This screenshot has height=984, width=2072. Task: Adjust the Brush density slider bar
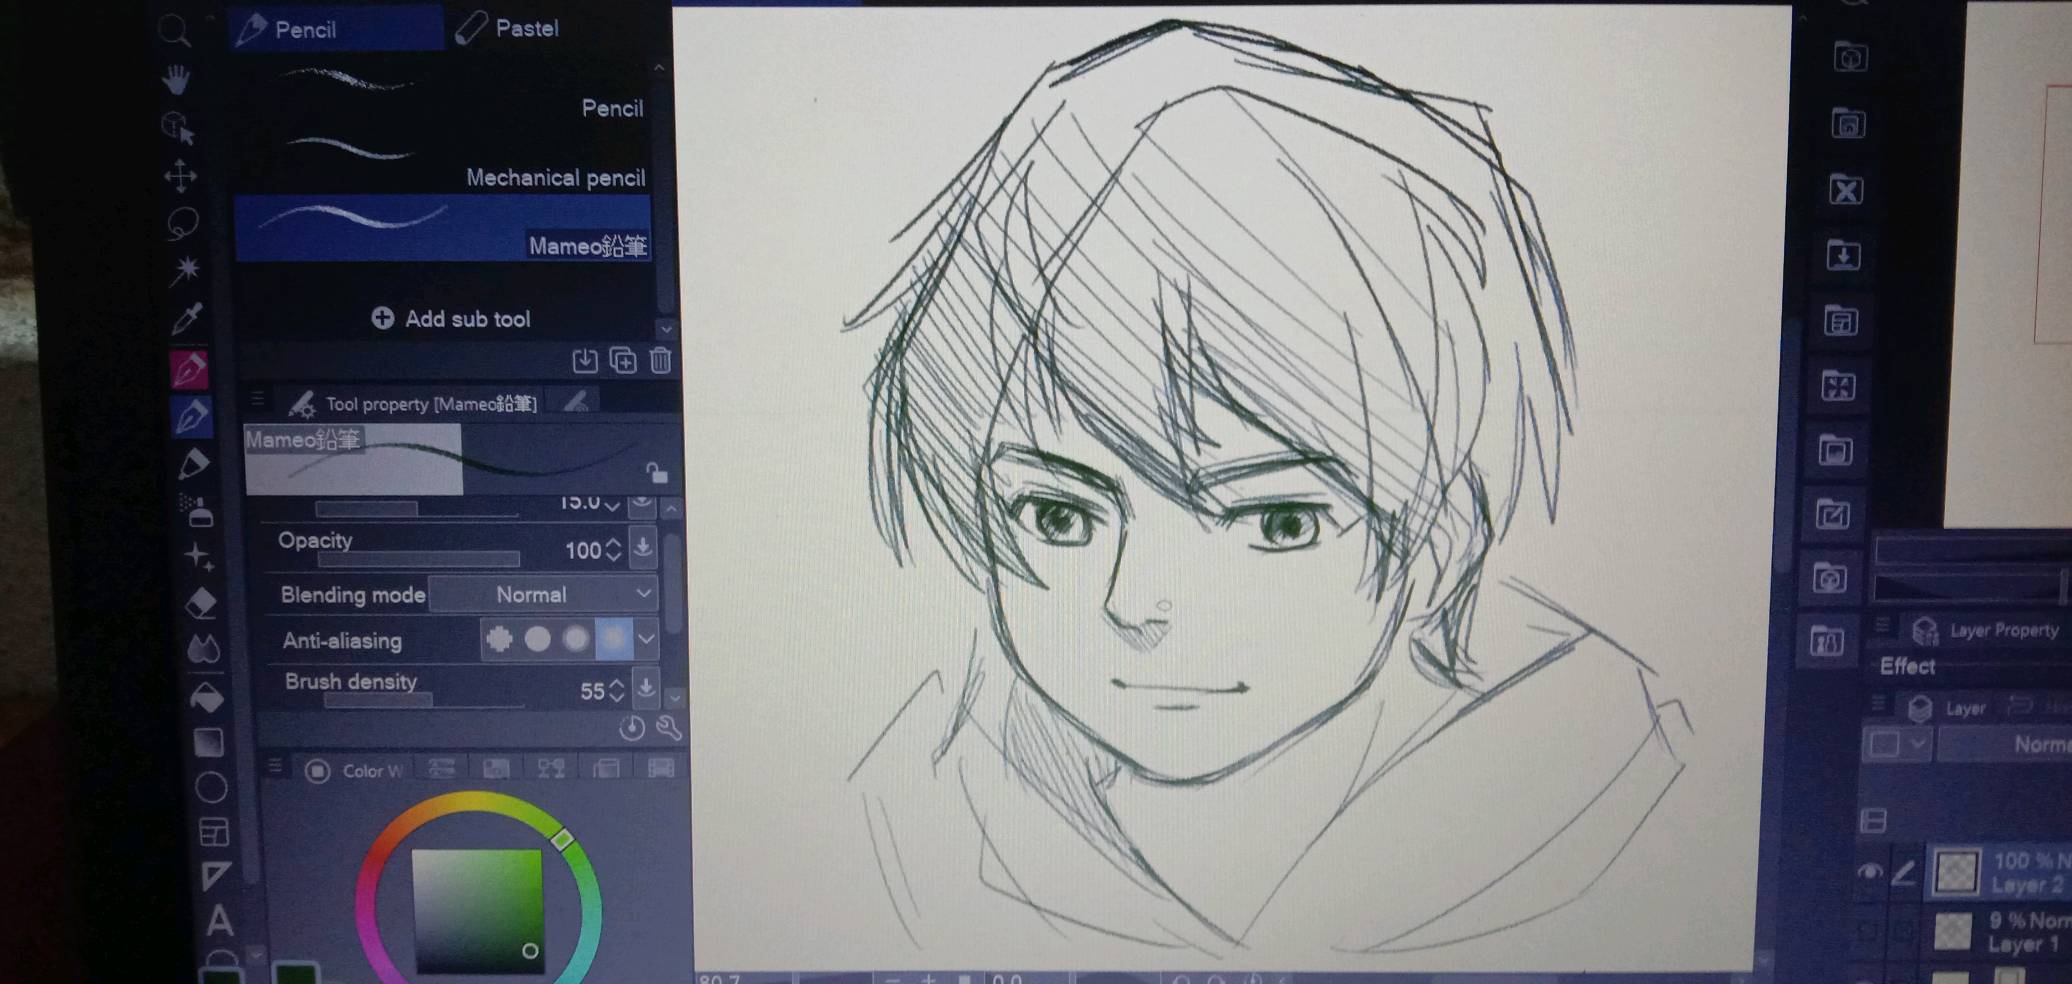(x=424, y=700)
